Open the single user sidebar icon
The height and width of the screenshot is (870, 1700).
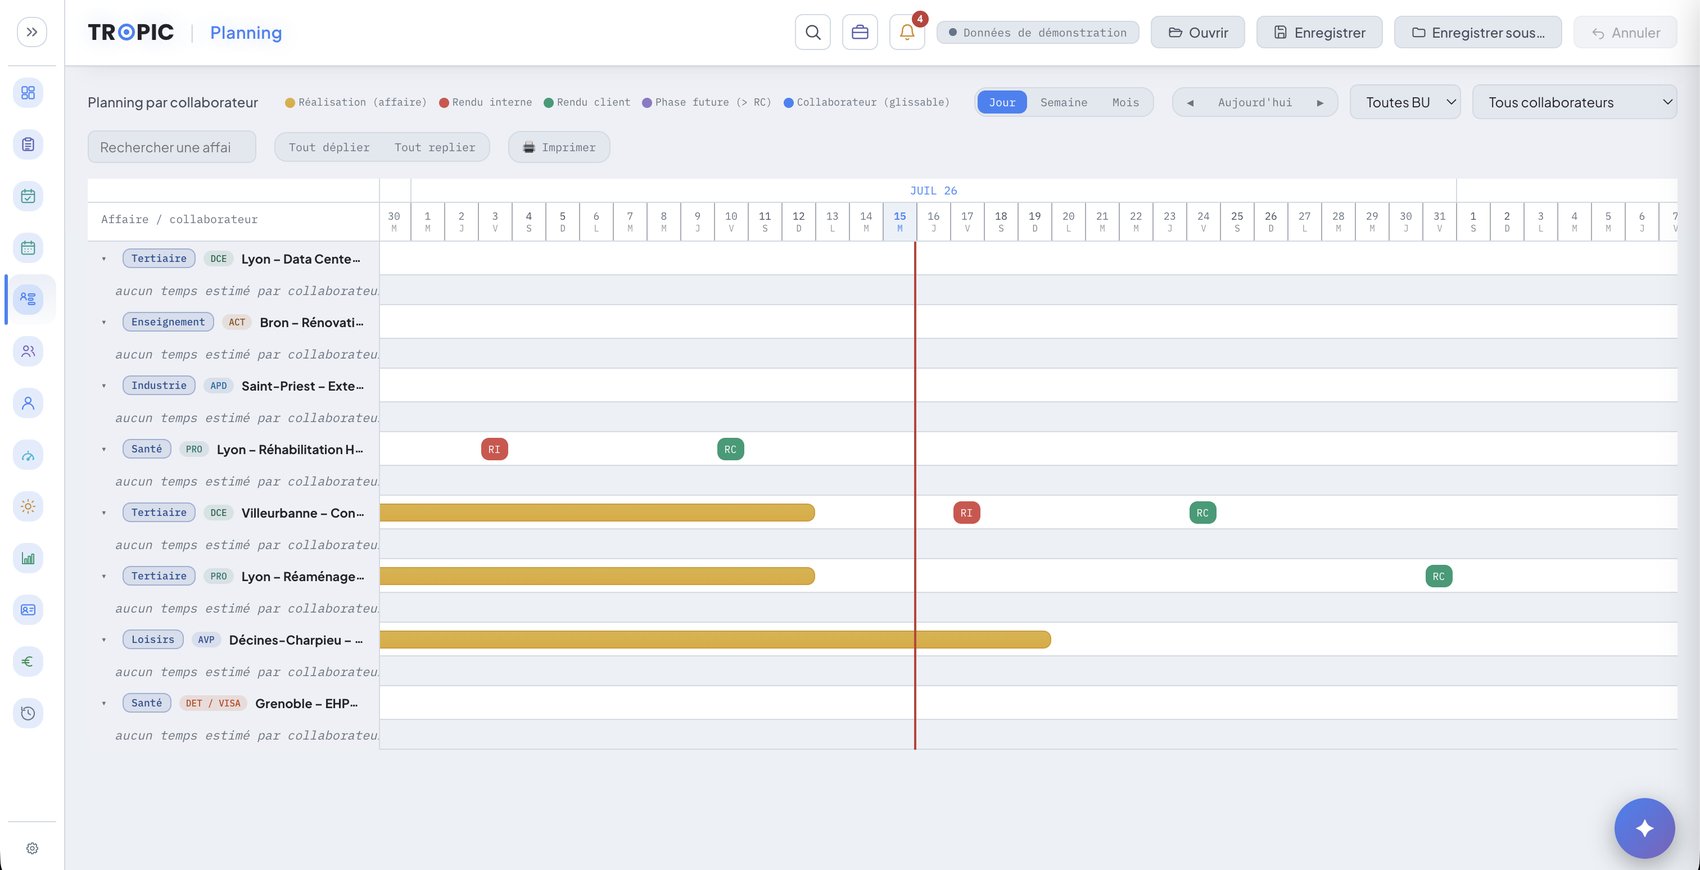pos(28,403)
